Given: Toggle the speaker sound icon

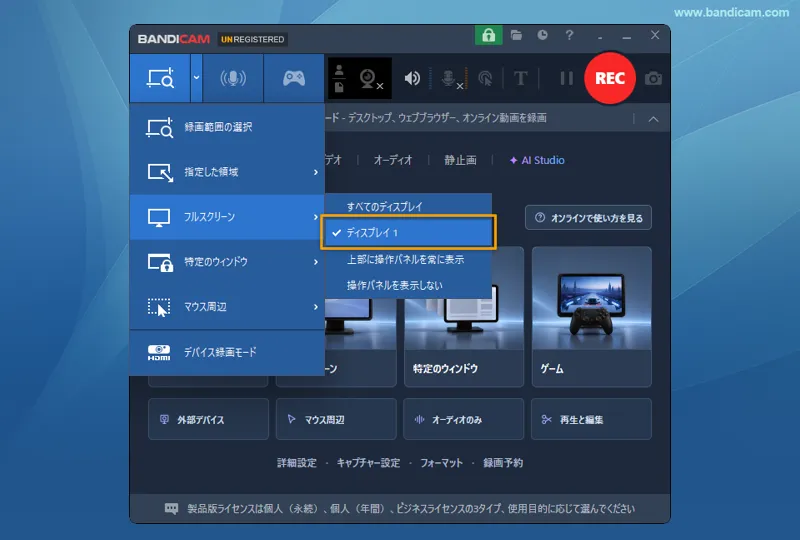Looking at the screenshot, I should 412,78.
